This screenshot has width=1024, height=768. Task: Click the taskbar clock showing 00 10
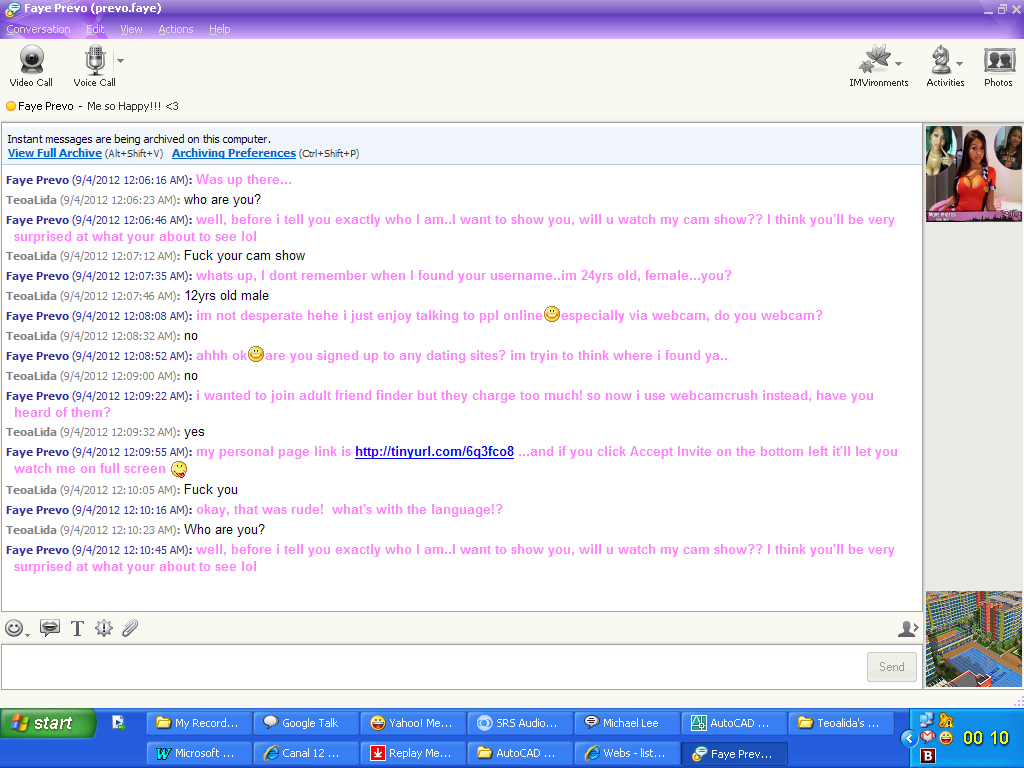[985, 738]
